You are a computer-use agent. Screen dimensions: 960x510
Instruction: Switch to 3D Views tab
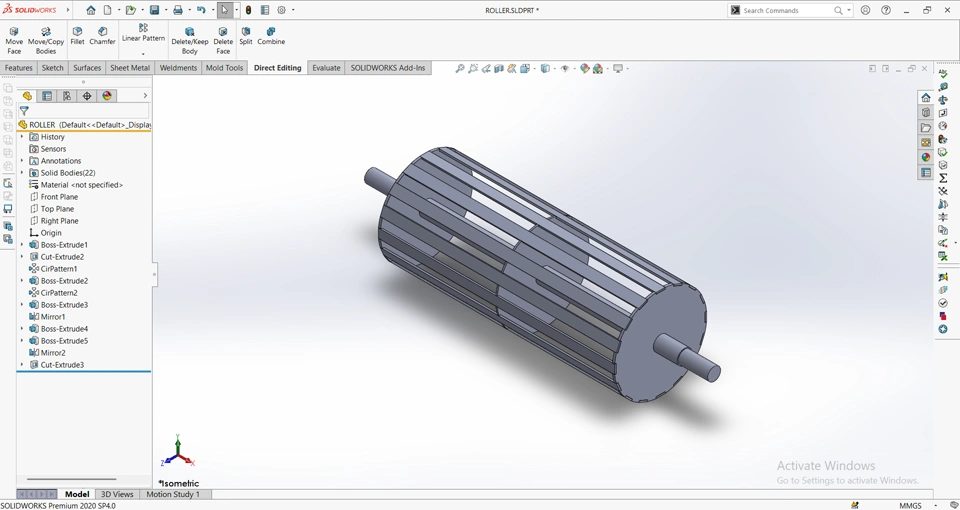pyautogui.click(x=117, y=494)
